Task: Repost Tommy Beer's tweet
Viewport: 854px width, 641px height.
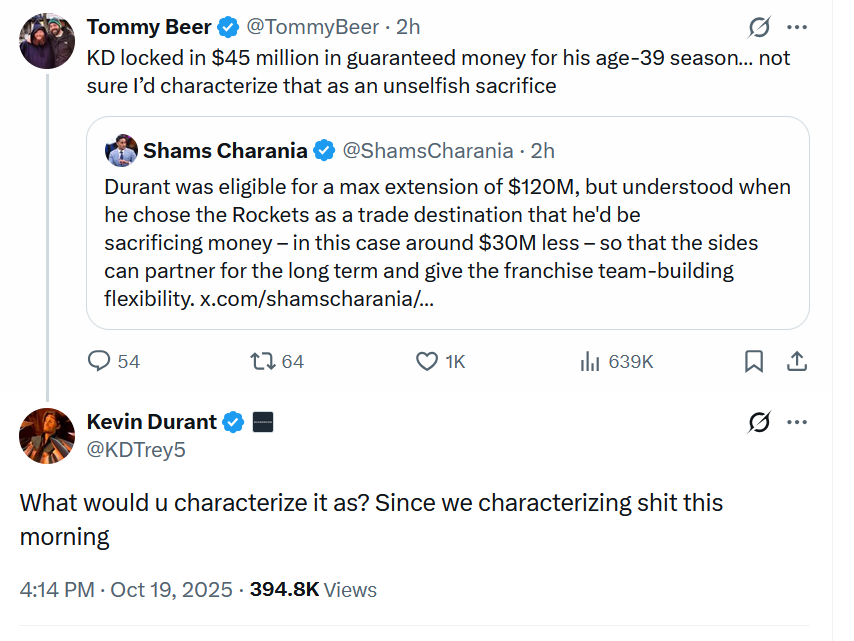Action: [263, 361]
